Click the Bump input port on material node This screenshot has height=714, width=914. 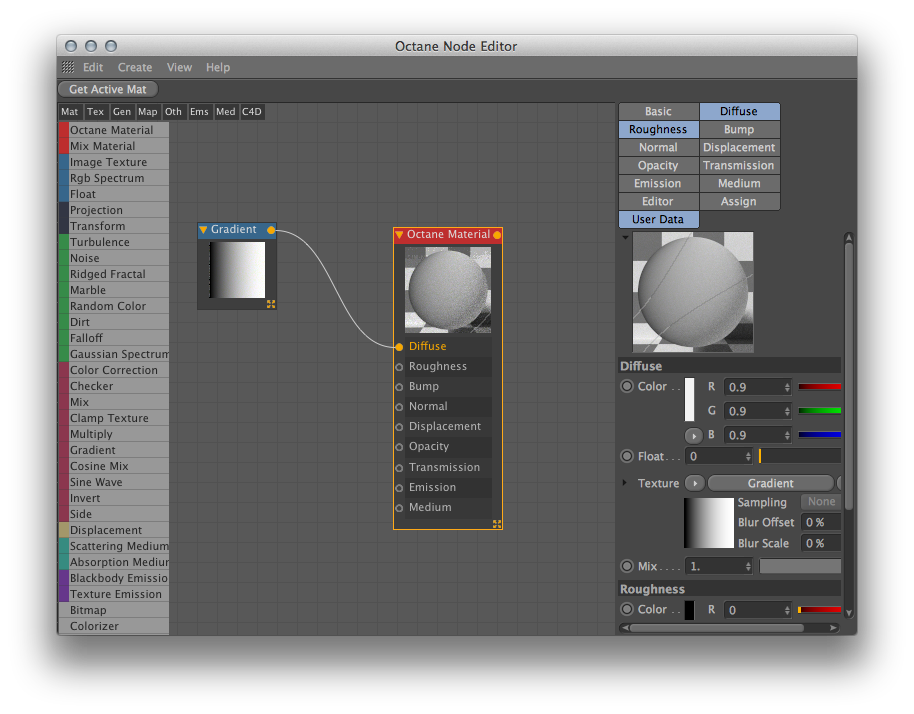coord(399,387)
